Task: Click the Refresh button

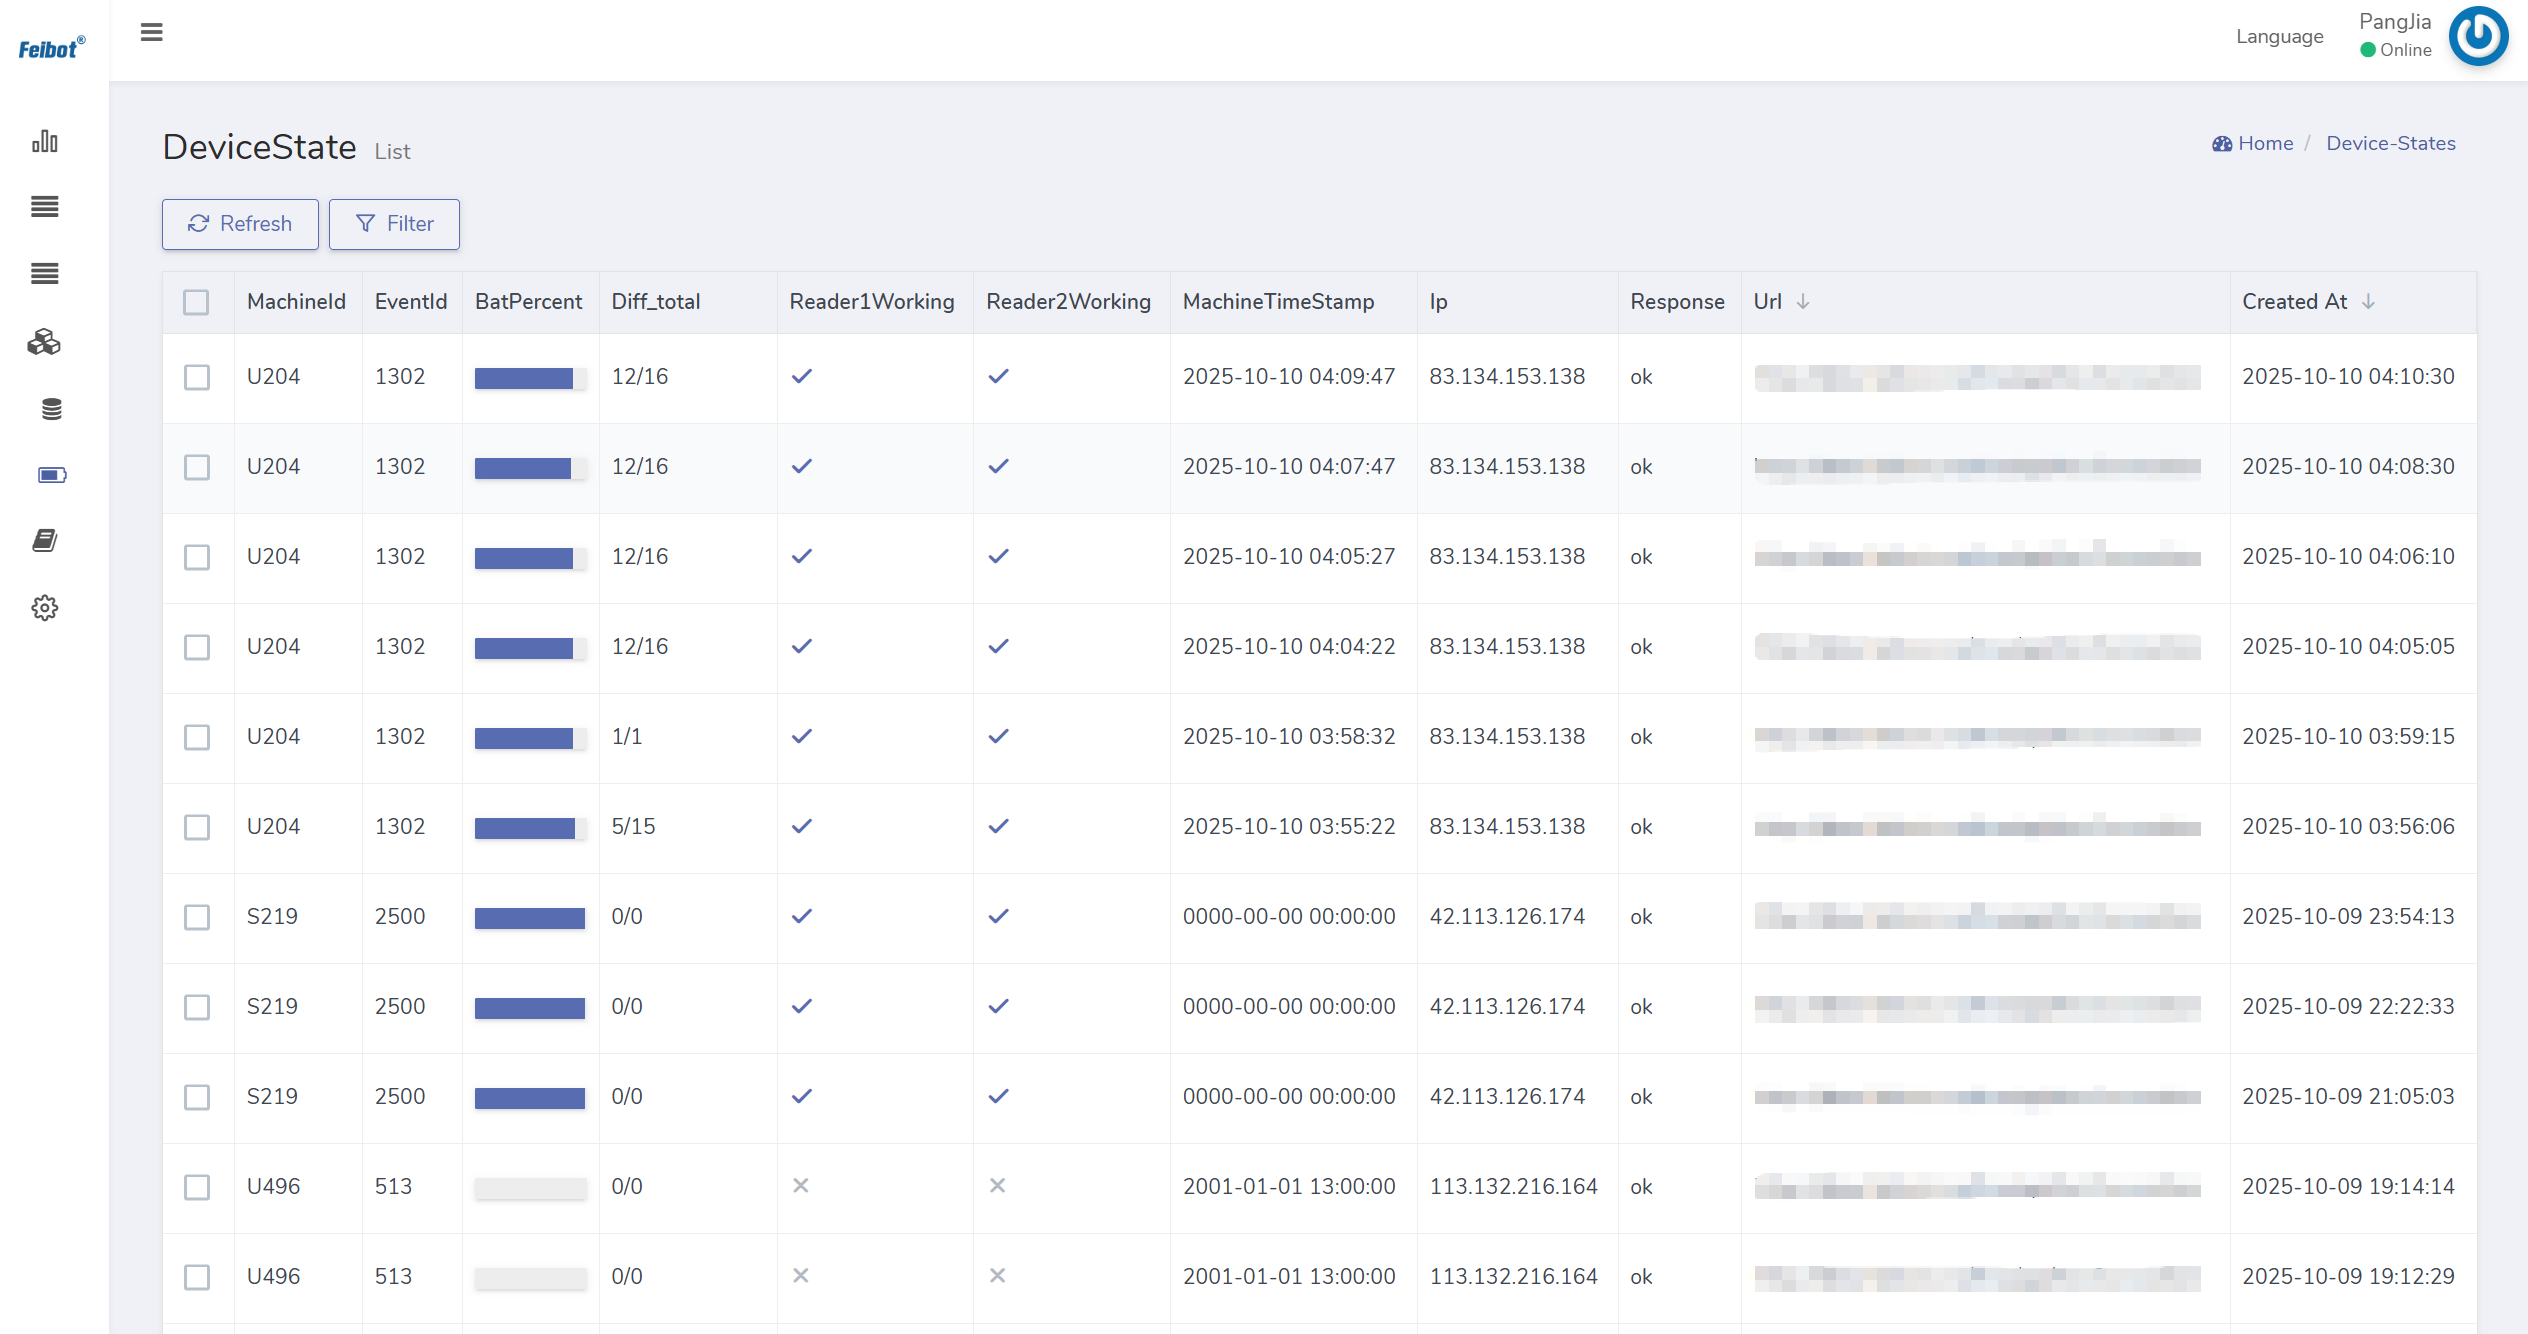Action: click(240, 224)
